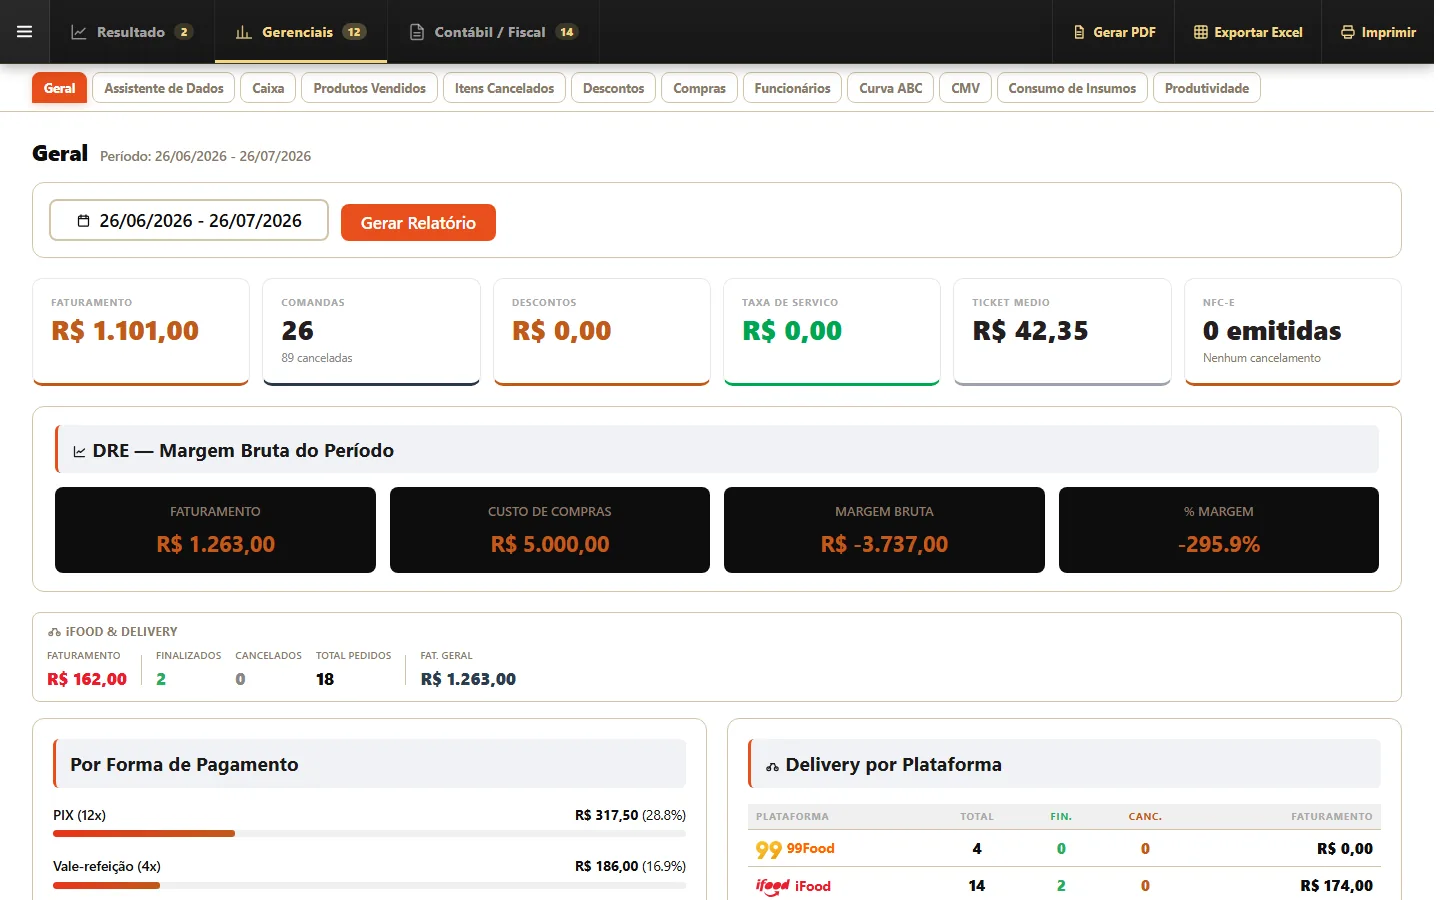This screenshot has width=1440, height=900.
Task: Click the Descontos R$ 0,00 card
Action: (x=602, y=332)
